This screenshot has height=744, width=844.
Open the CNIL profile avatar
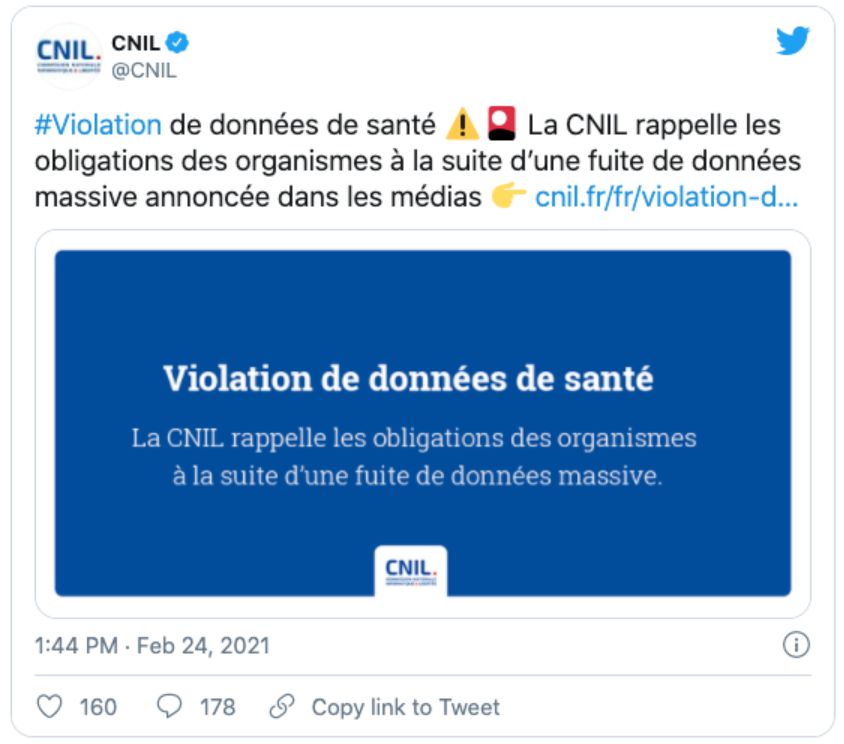(67, 55)
